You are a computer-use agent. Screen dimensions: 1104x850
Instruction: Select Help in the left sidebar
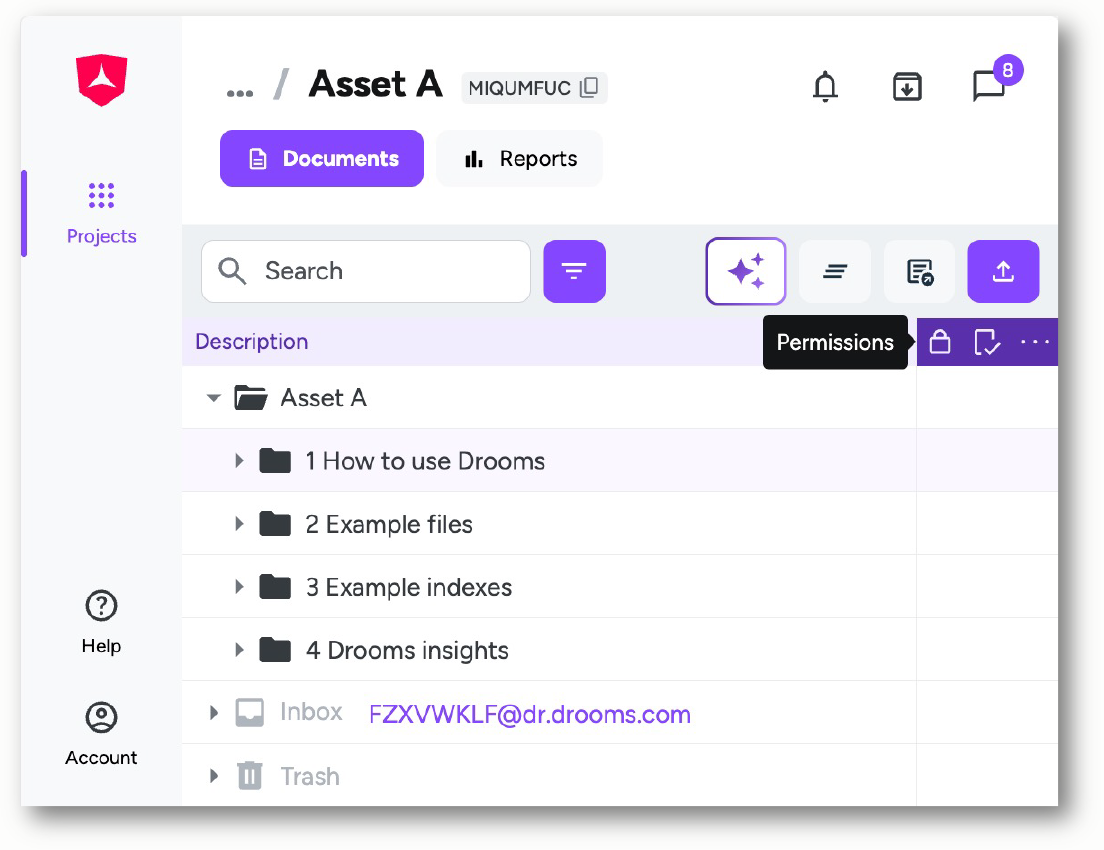101,623
